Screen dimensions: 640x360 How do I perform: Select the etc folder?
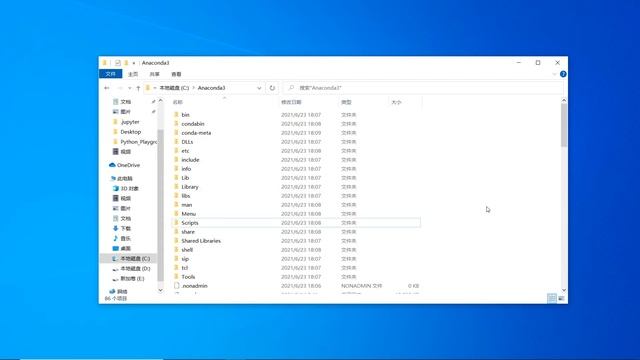(185, 151)
